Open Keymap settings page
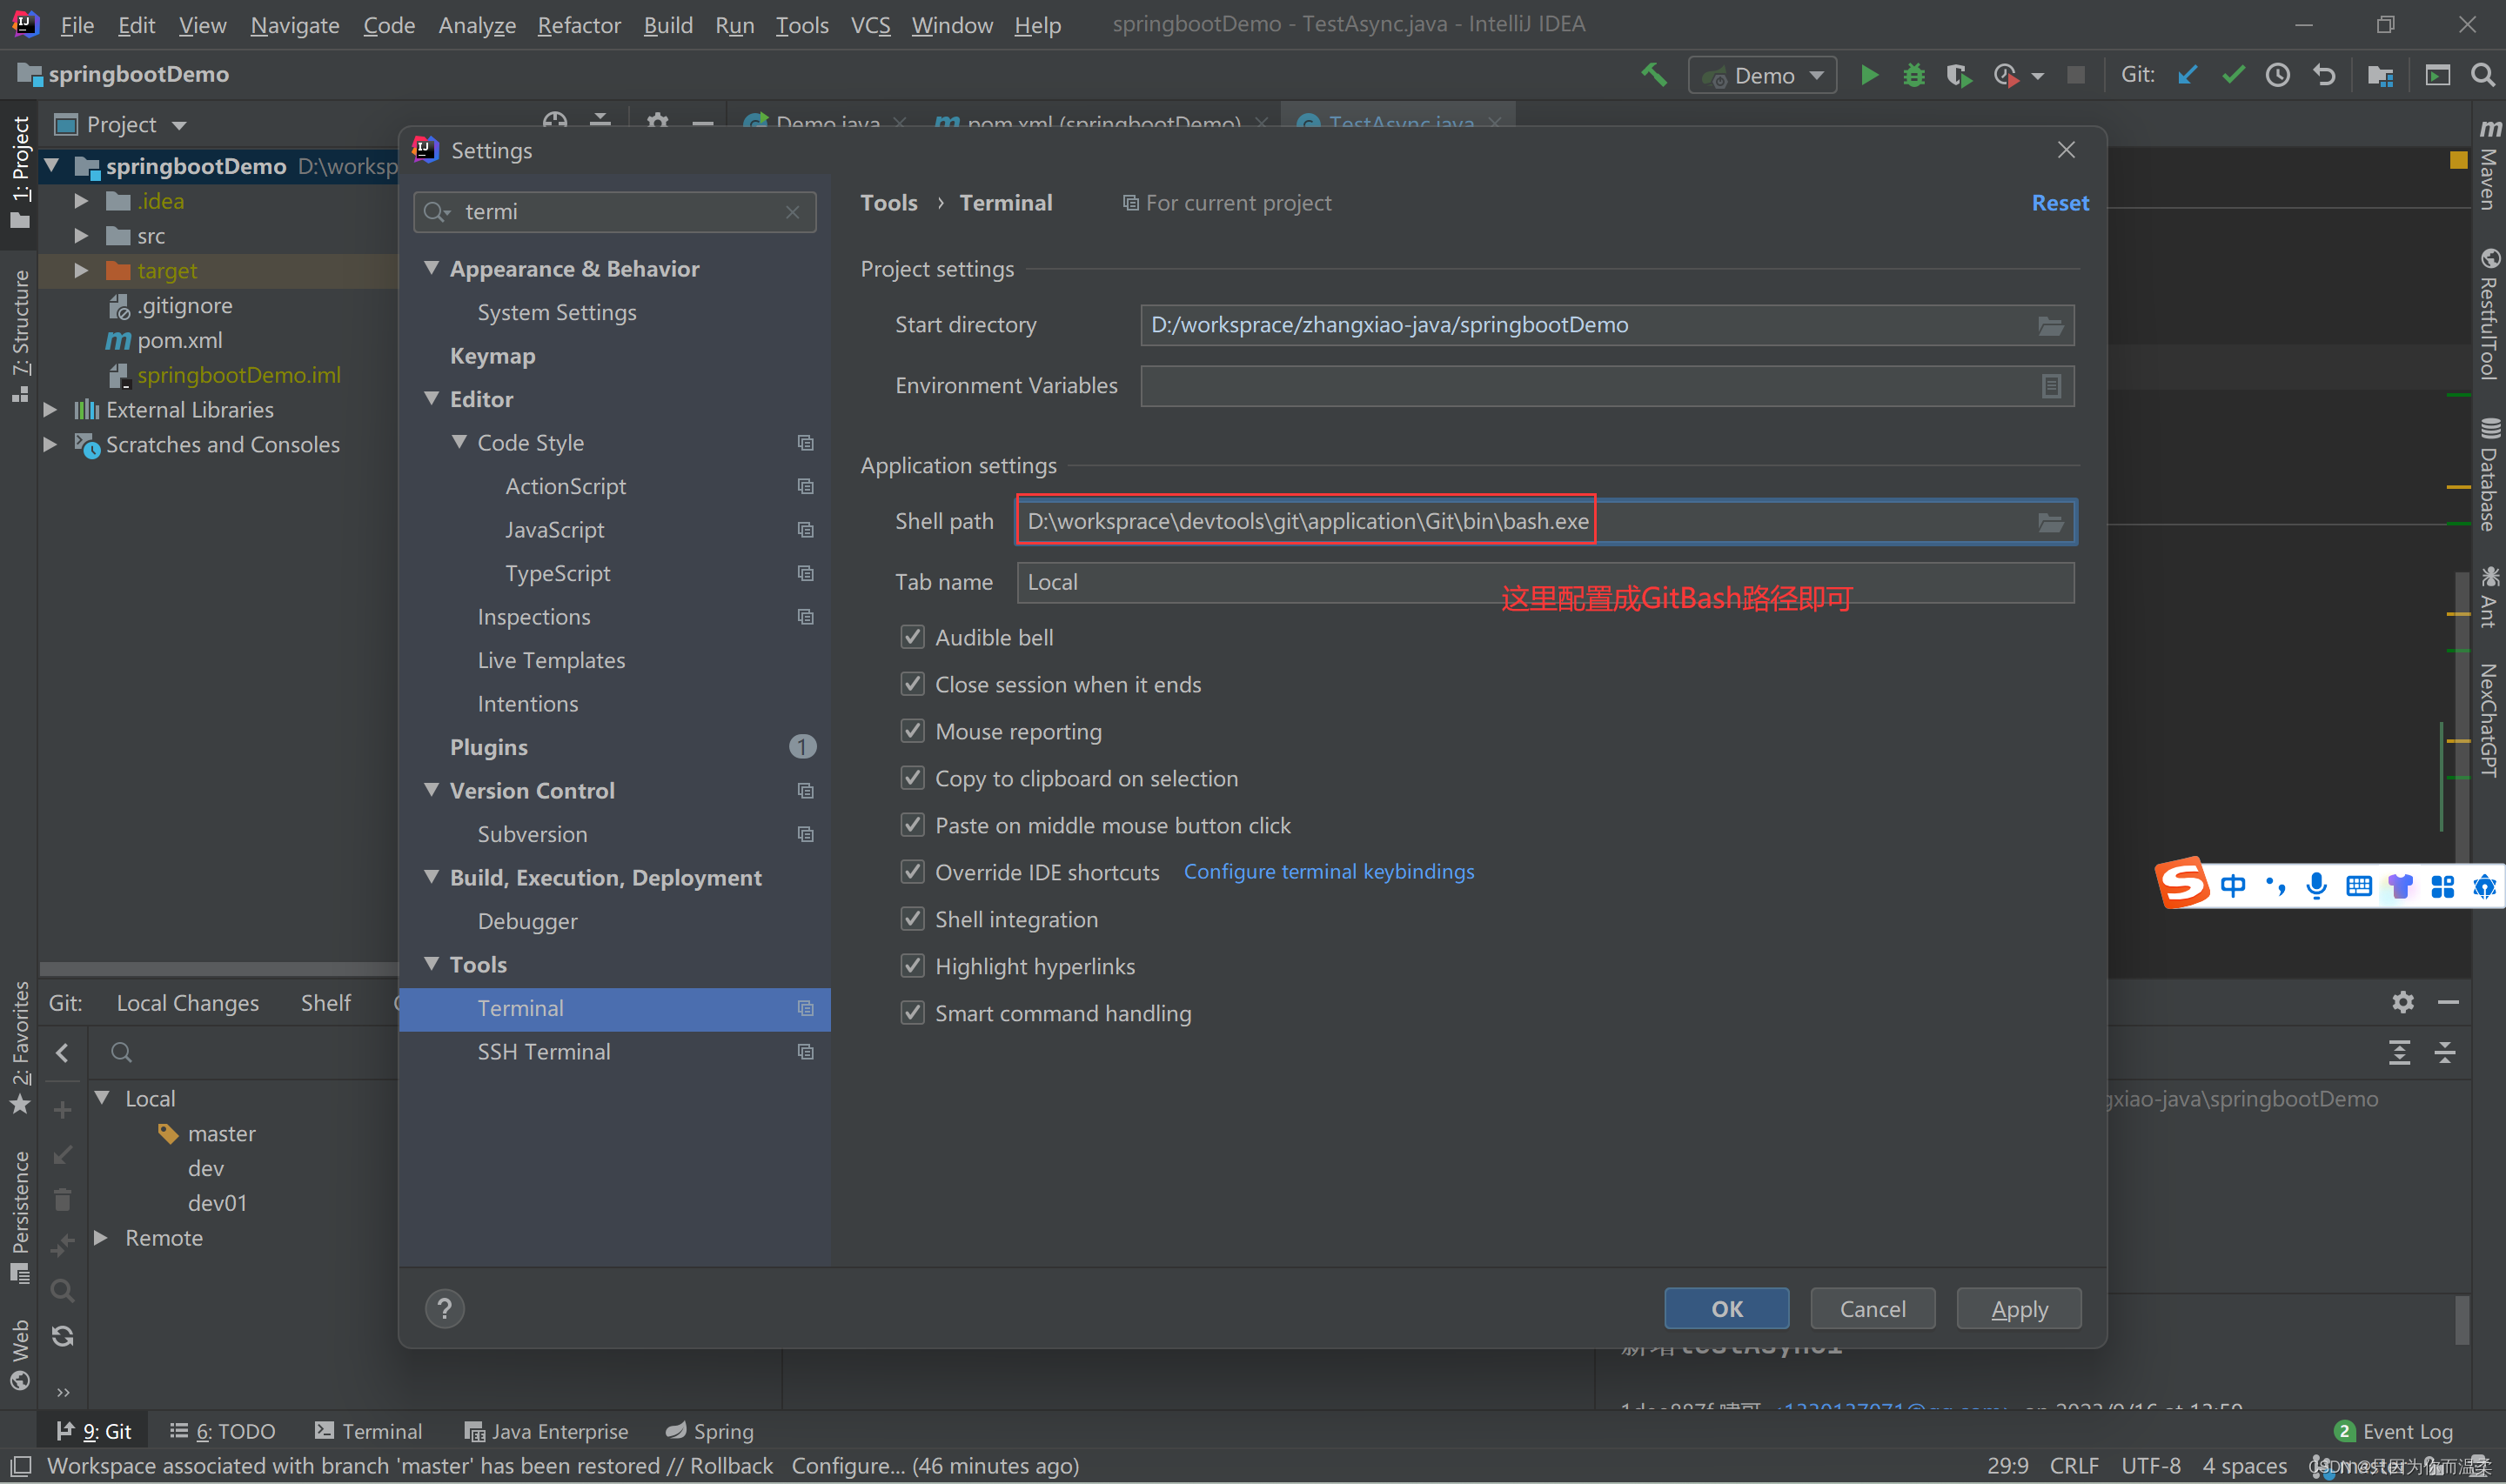The width and height of the screenshot is (2506, 1484). (492, 356)
